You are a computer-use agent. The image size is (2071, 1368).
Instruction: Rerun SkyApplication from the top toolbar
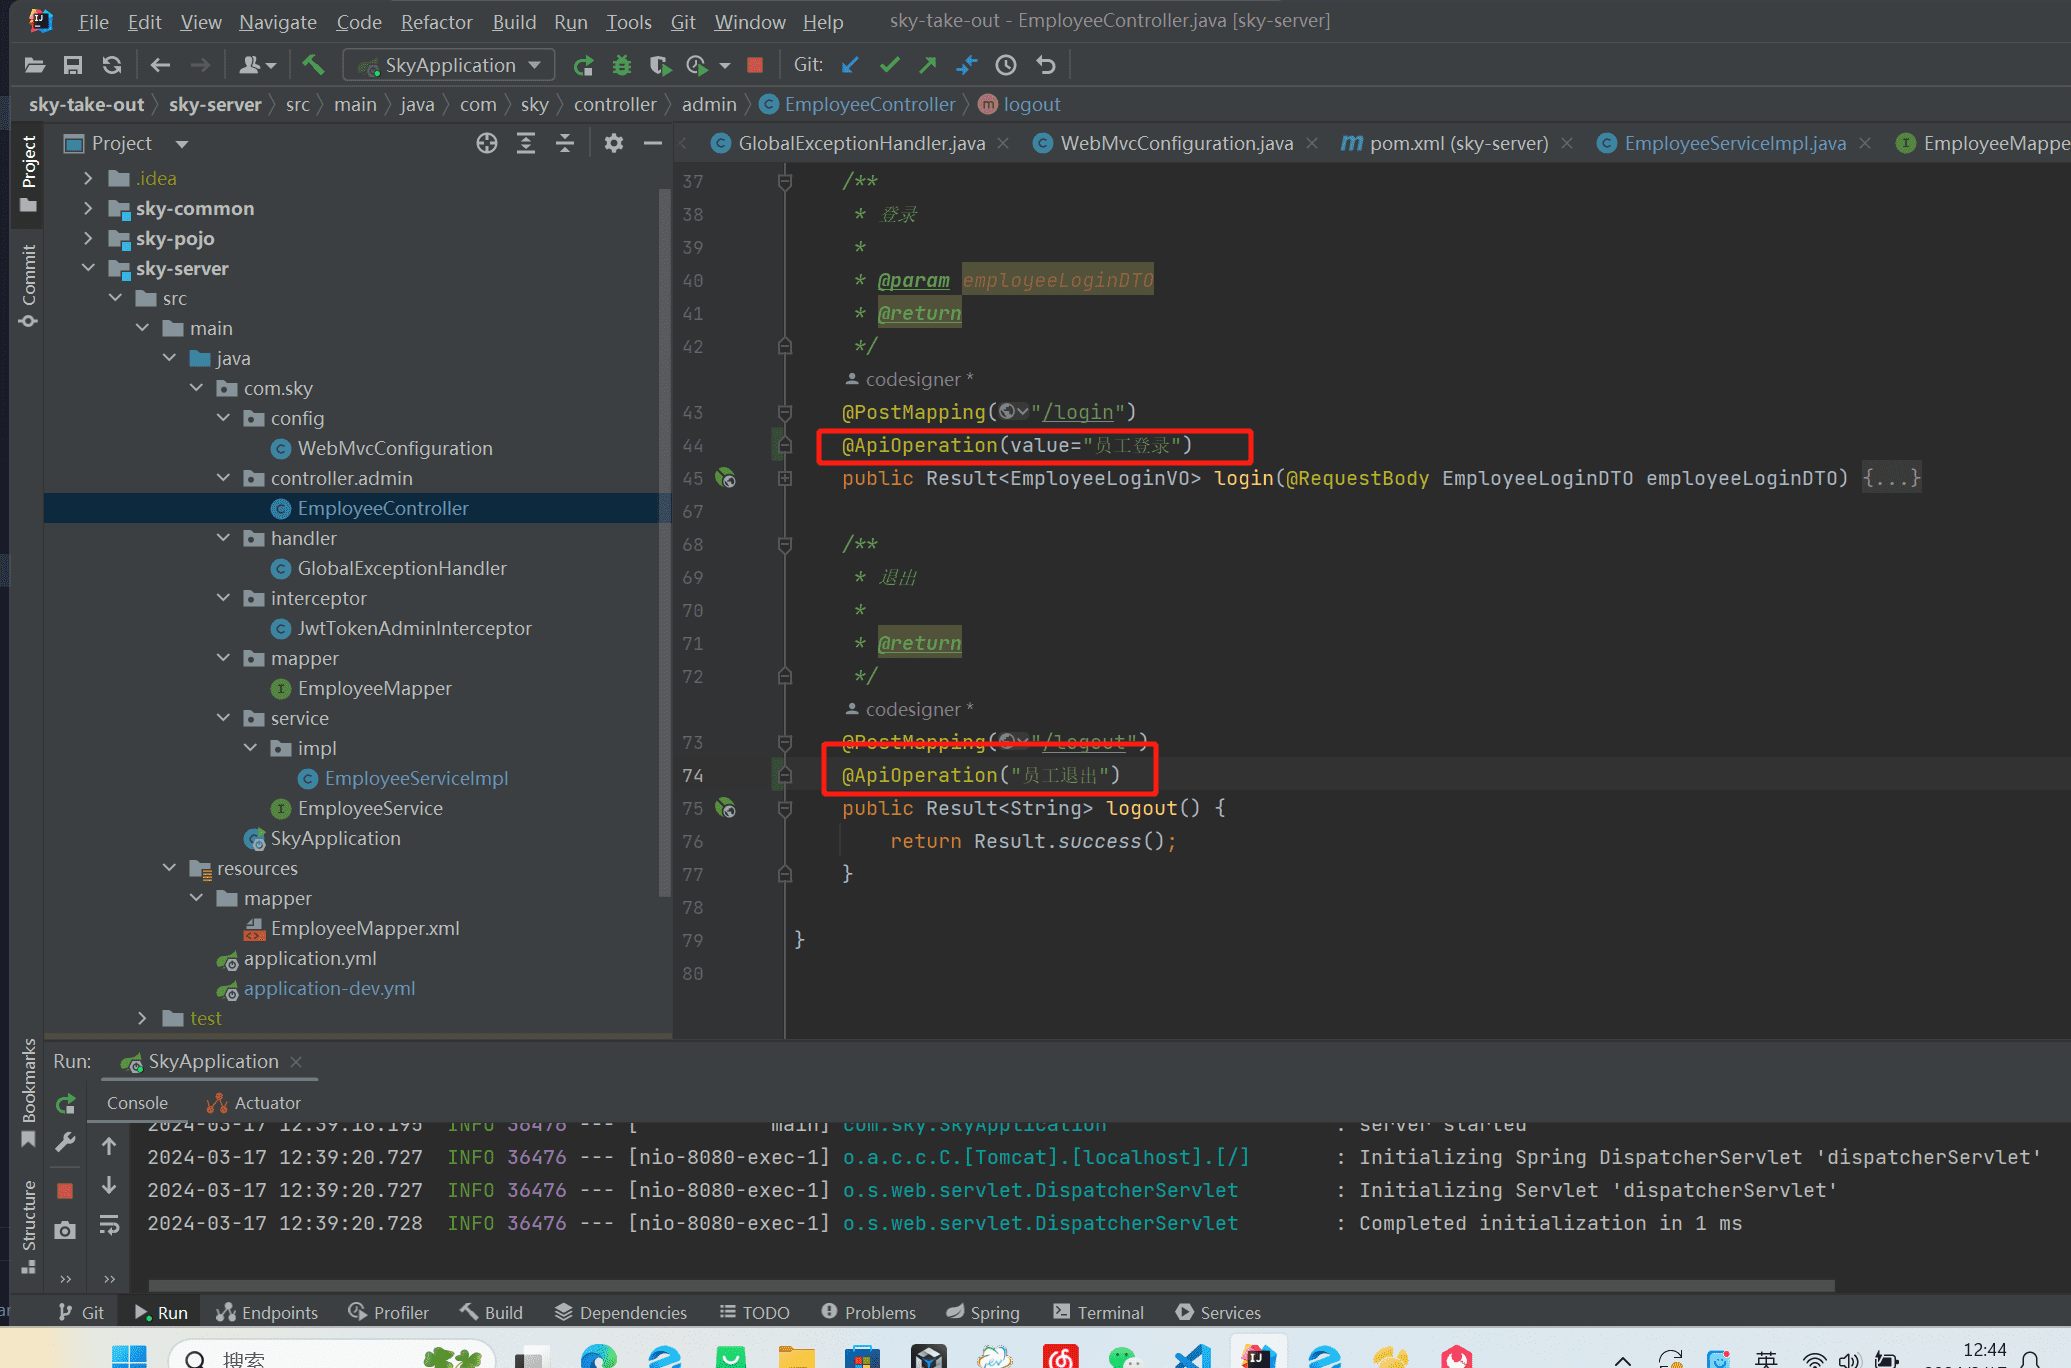pyautogui.click(x=583, y=66)
